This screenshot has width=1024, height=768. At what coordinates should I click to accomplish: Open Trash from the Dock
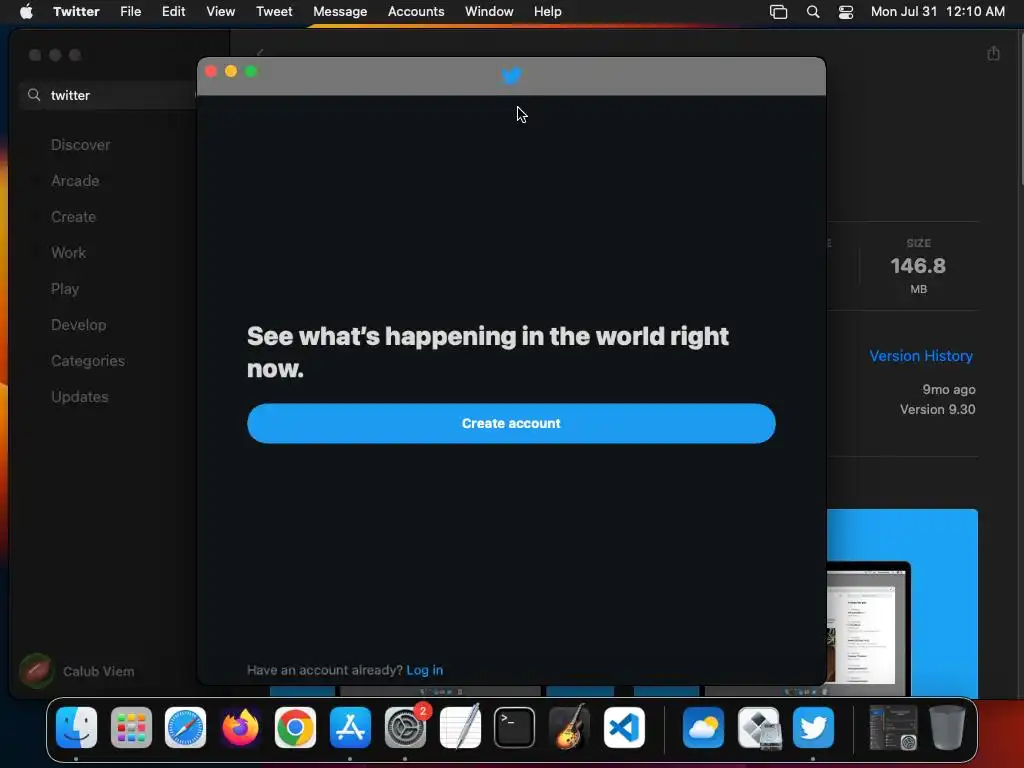click(947, 728)
